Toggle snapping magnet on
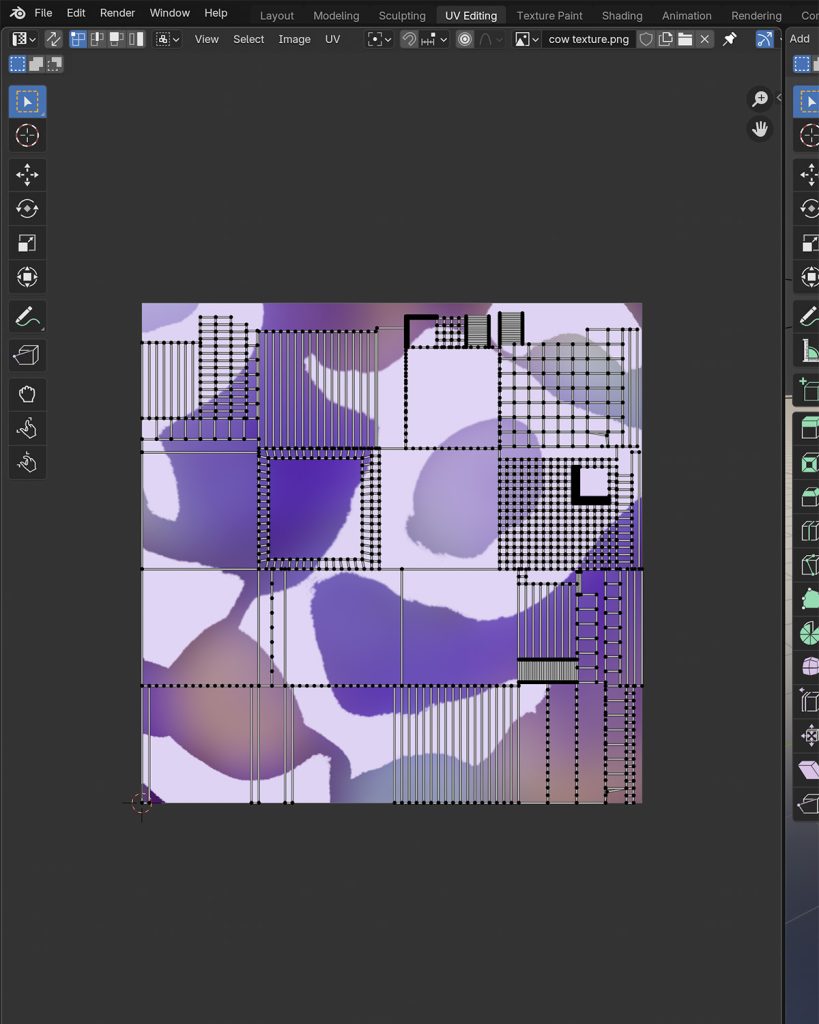The height and width of the screenshot is (1024, 819). click(409, 39)
